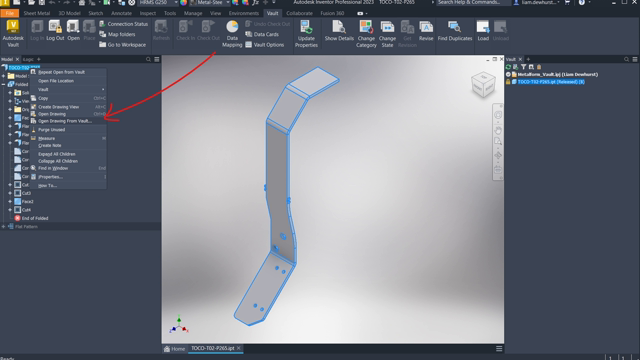The width and height of the screenshot is (640, 360).
Task: Open the appearance color wheel swatch
Action: tap(183, 3)
